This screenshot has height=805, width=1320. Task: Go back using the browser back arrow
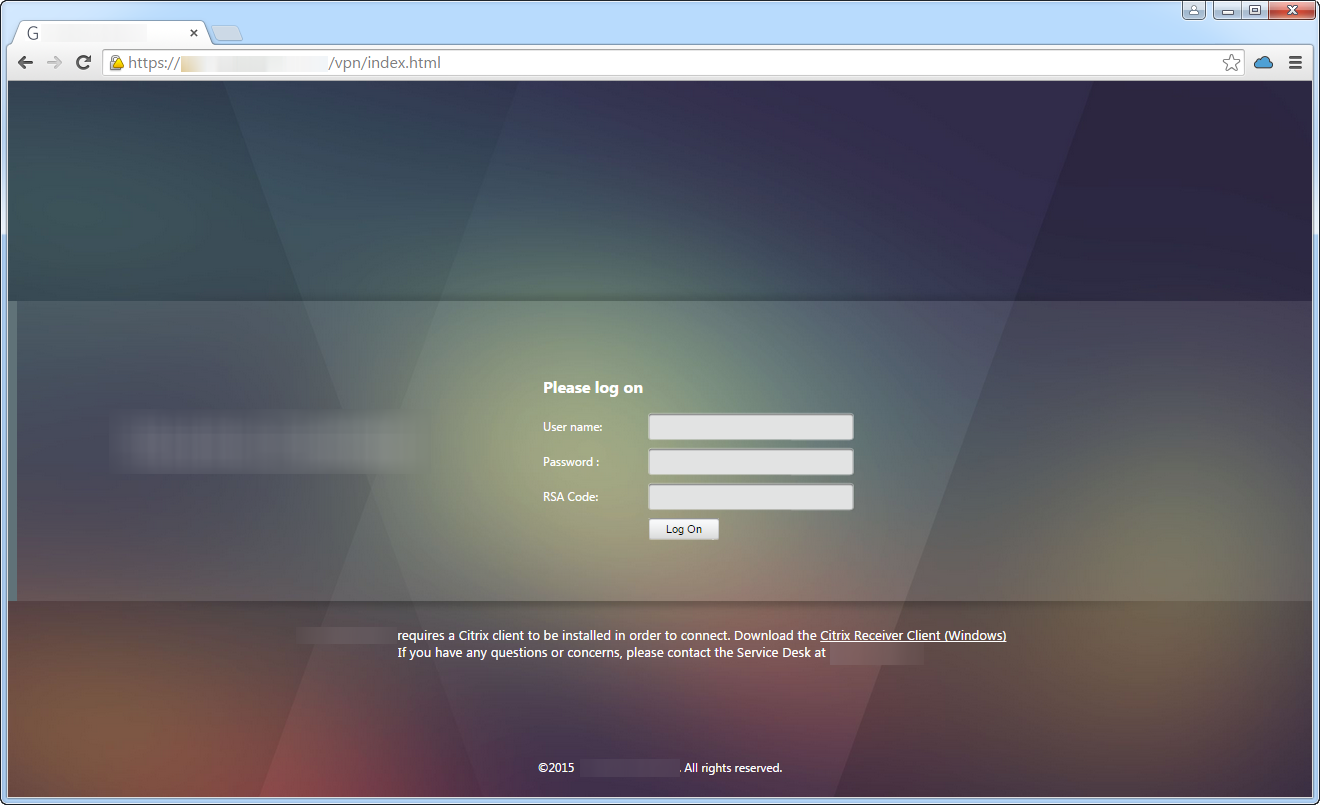26,63
